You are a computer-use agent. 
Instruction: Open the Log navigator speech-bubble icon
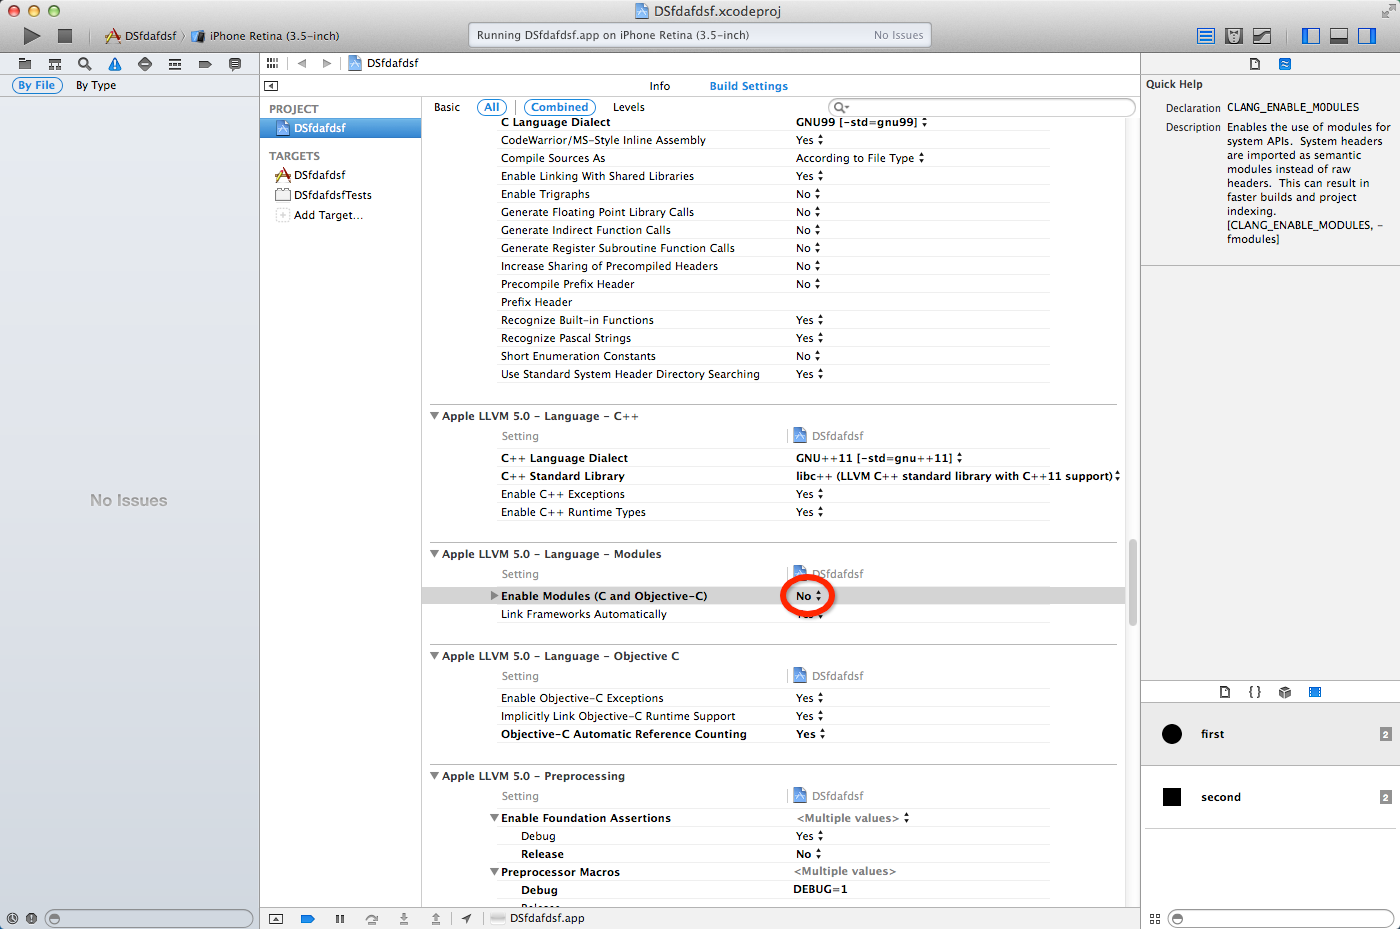pos(235,64)
